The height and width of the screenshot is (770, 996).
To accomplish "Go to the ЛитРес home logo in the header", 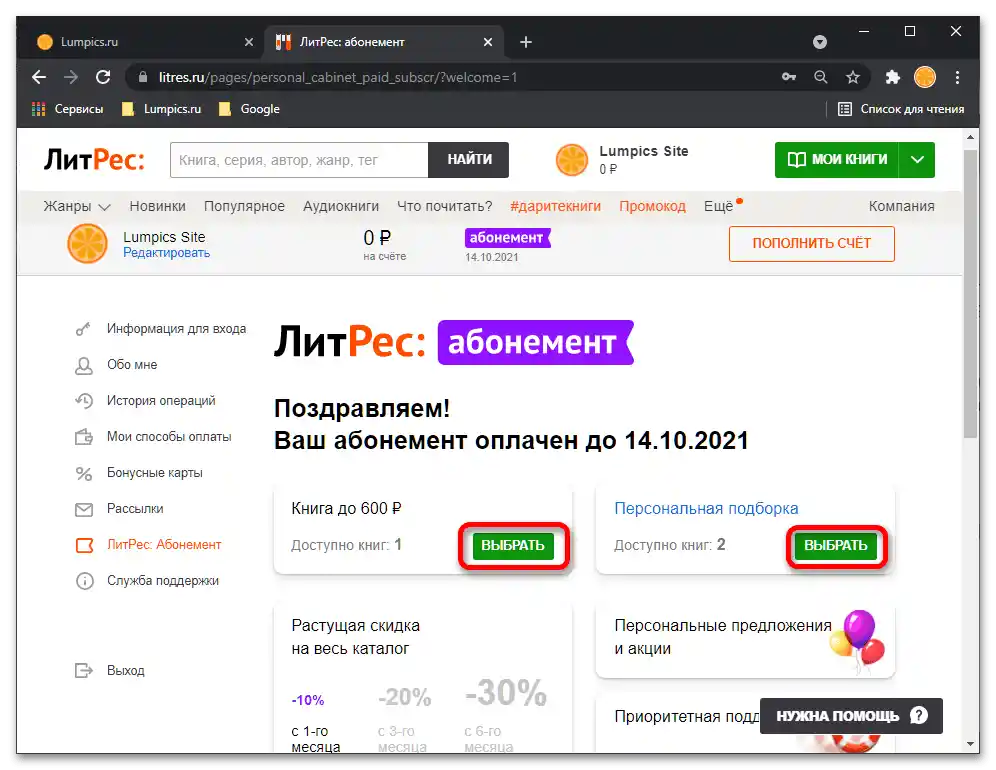I will tap(94, 159).
